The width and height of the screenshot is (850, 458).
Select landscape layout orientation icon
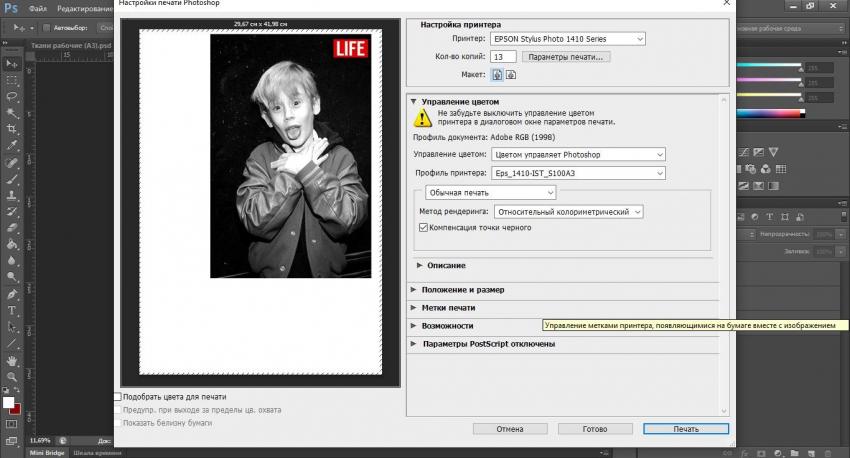(511, 75)
